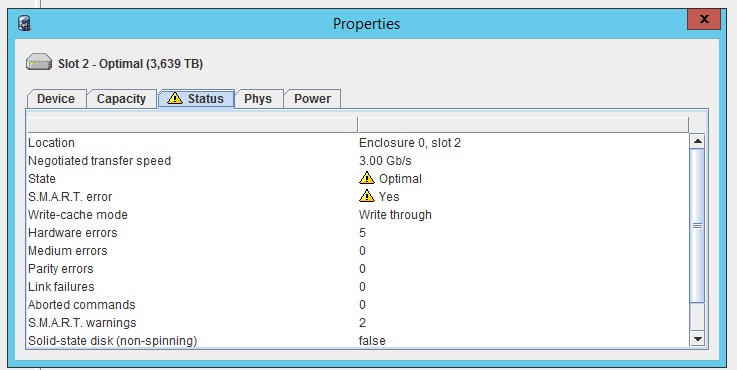Select the 'Hardware errors' label
The width and height of the screenshot is (737, 370).
[x=72, y=233]
